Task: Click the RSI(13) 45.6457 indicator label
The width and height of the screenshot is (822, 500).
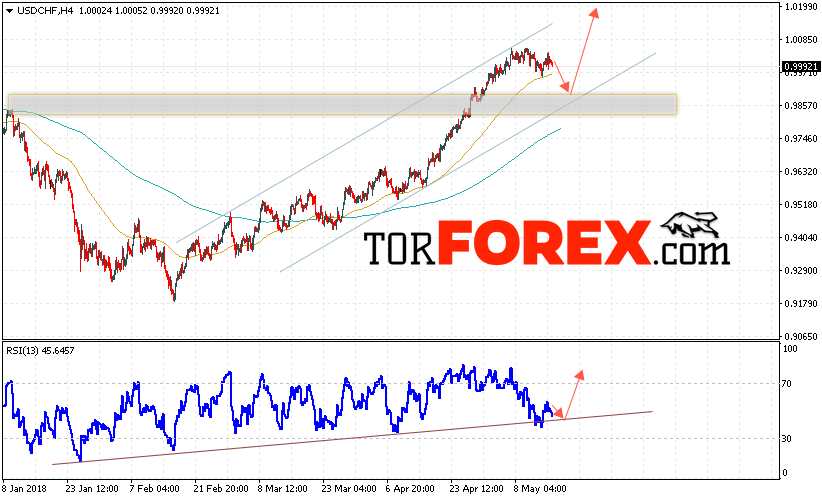Action: [x=40, y=351]
